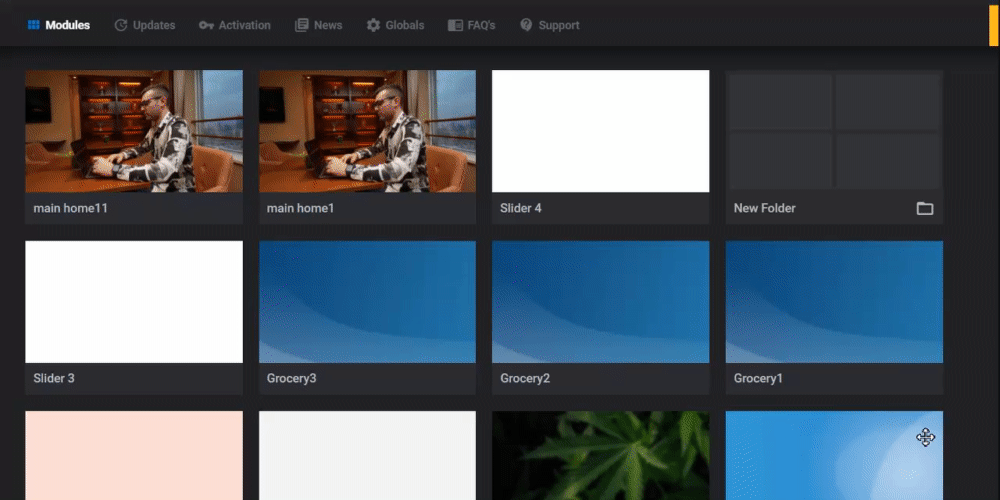Click the Globals gear icon
The image size is (1000, 500).
373,26
